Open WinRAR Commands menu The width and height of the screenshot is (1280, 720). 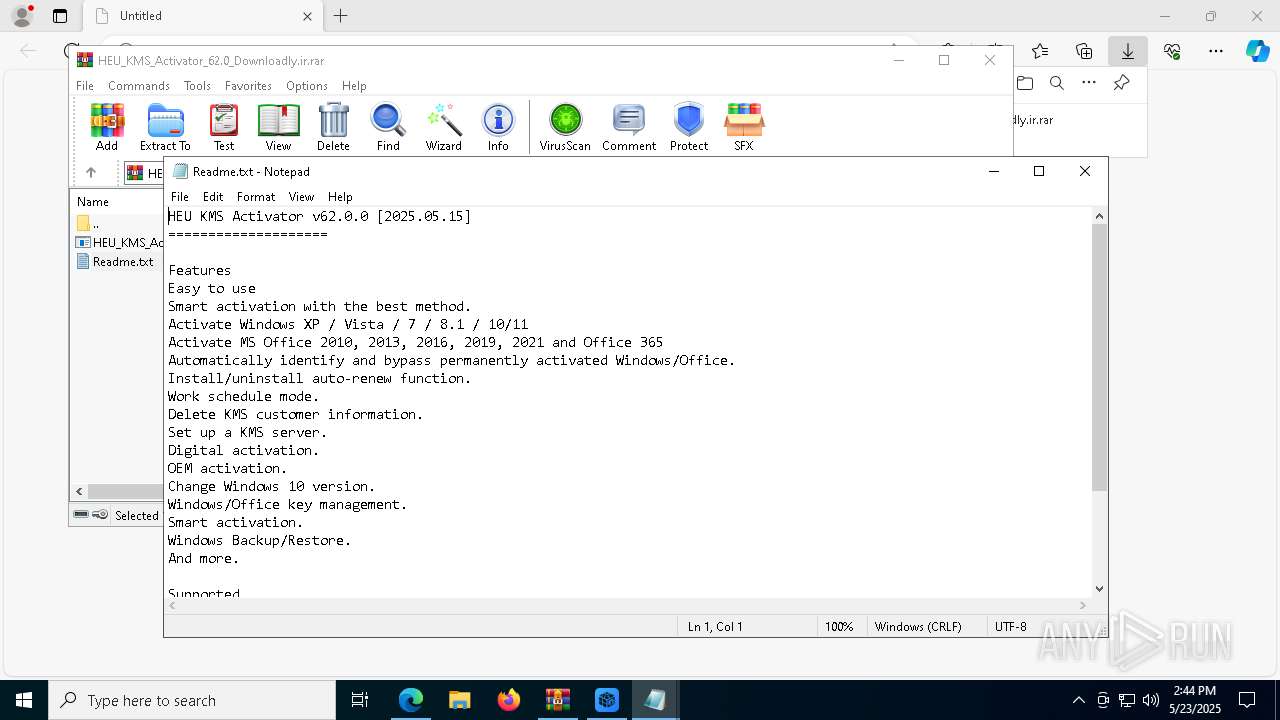(x=139, y=86)
